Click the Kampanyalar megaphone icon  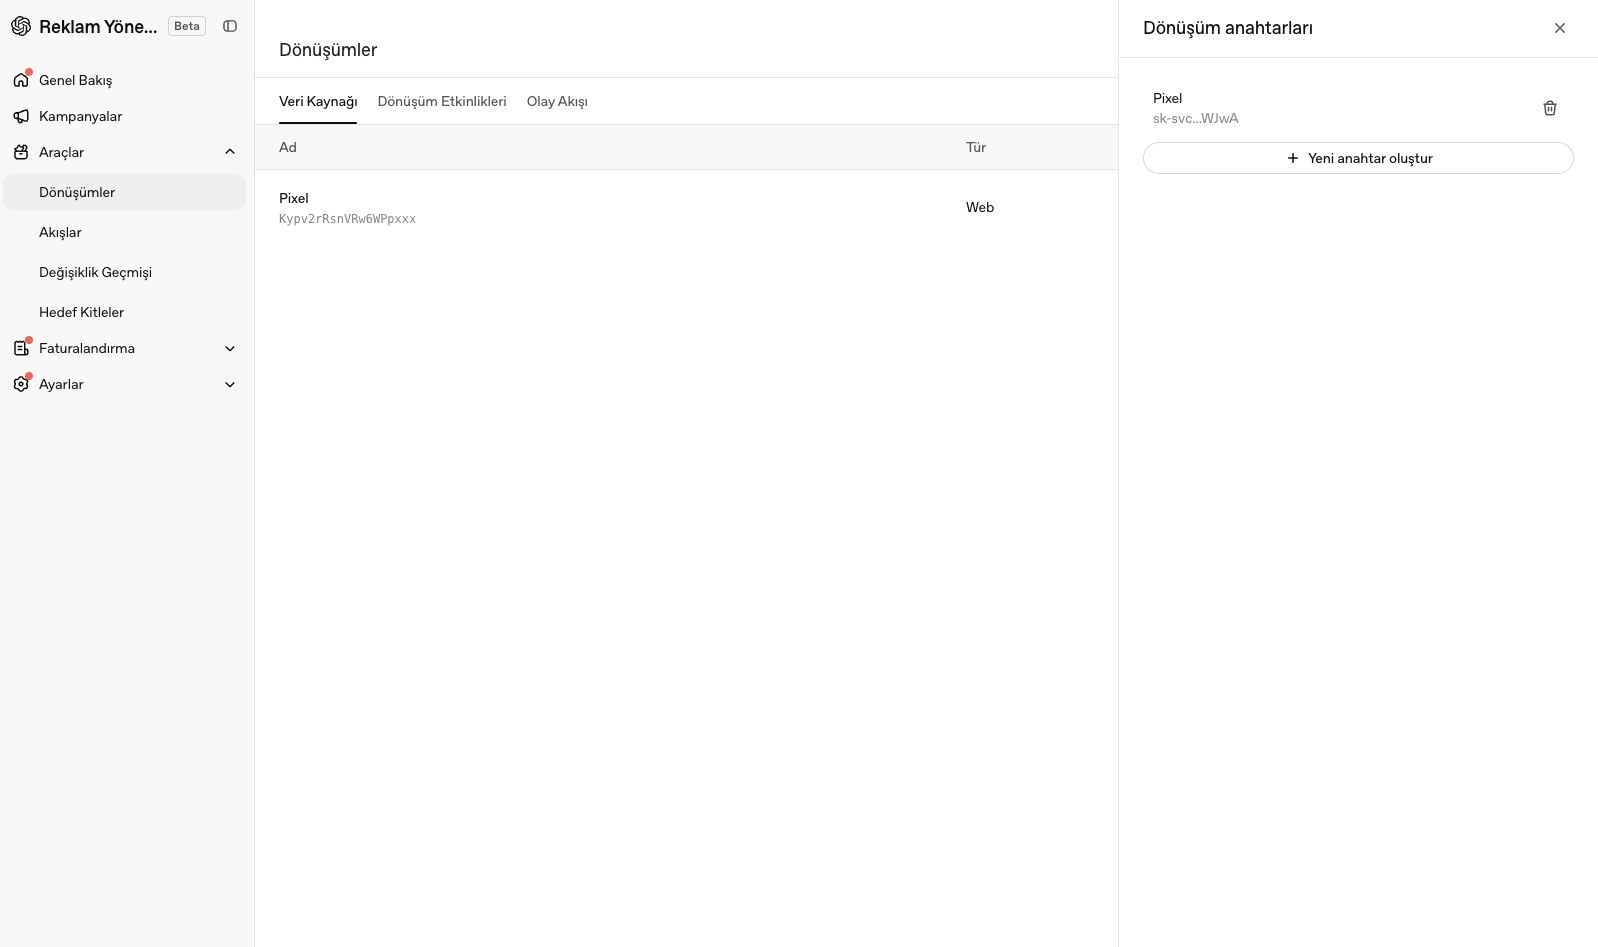coord(21,116)
